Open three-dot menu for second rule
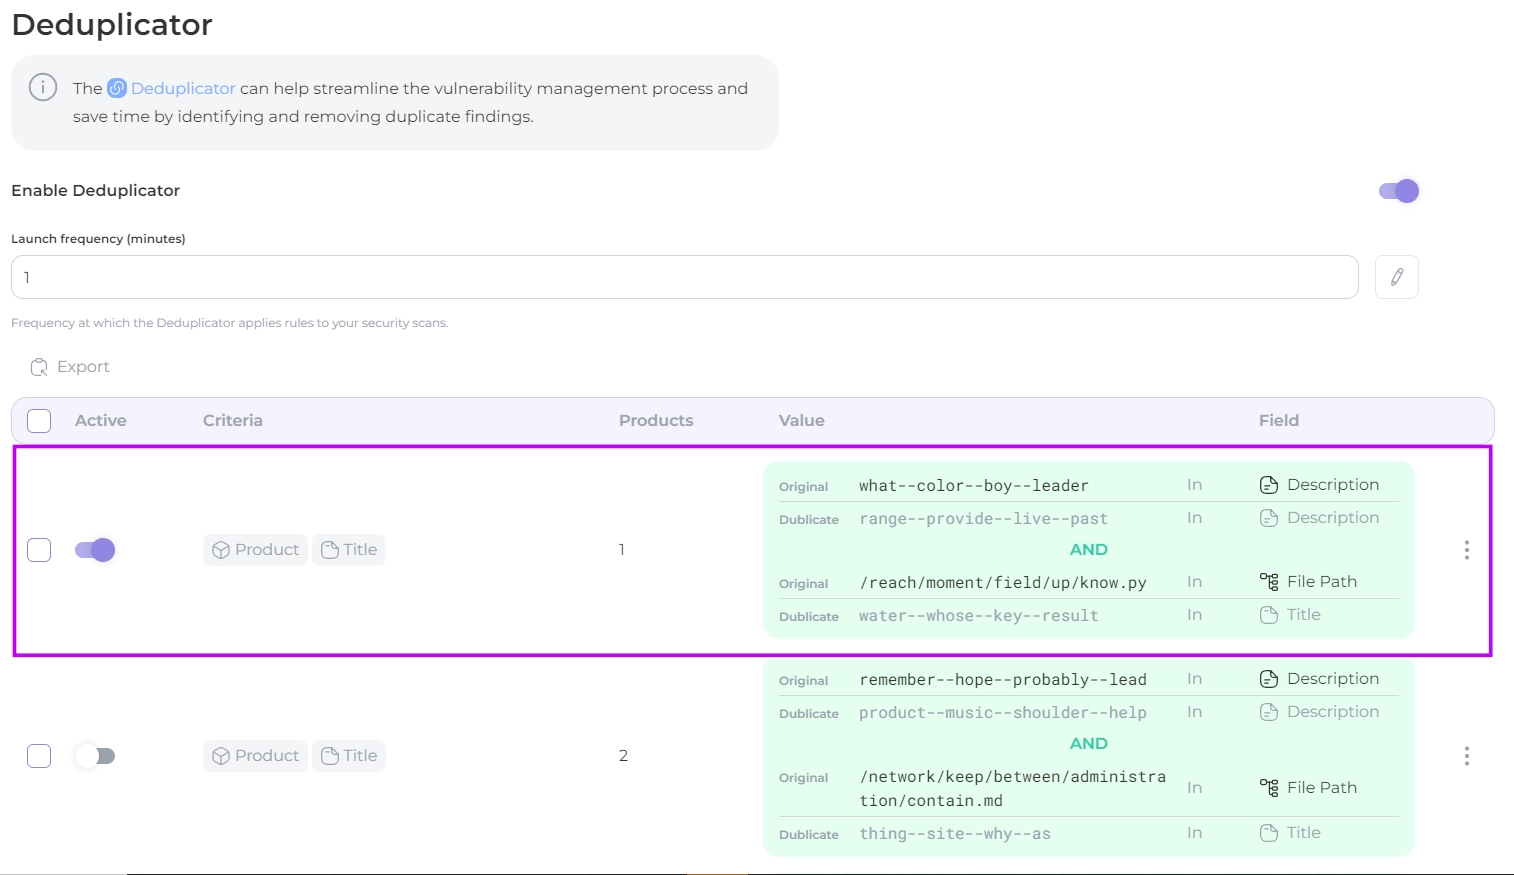This screenshot has height=875, width=1514. click(x=1466, y=756)
